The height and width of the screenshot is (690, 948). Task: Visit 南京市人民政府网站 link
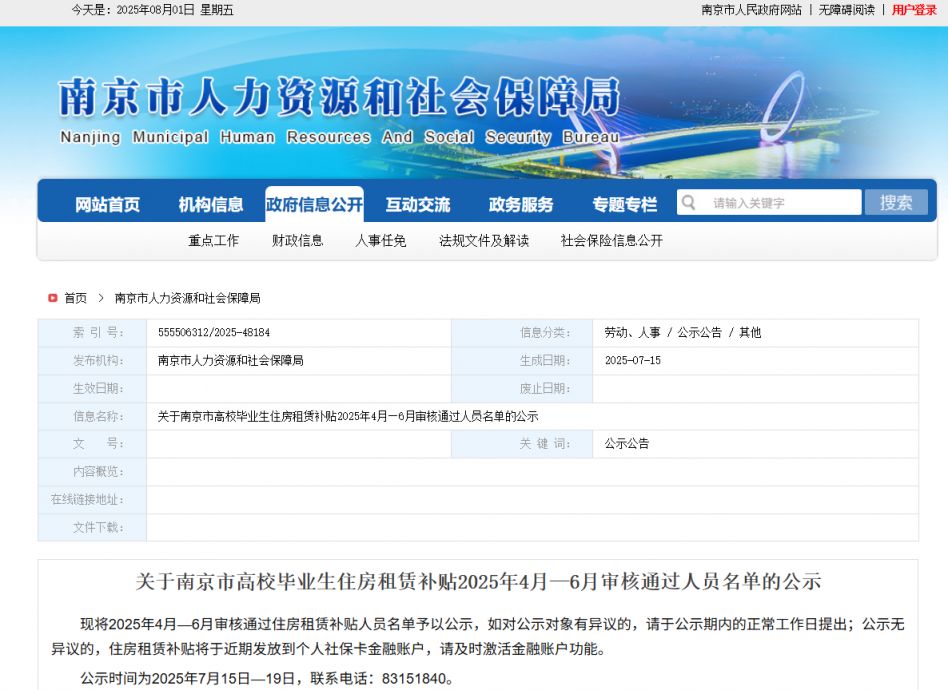click(x=752, y=10)
